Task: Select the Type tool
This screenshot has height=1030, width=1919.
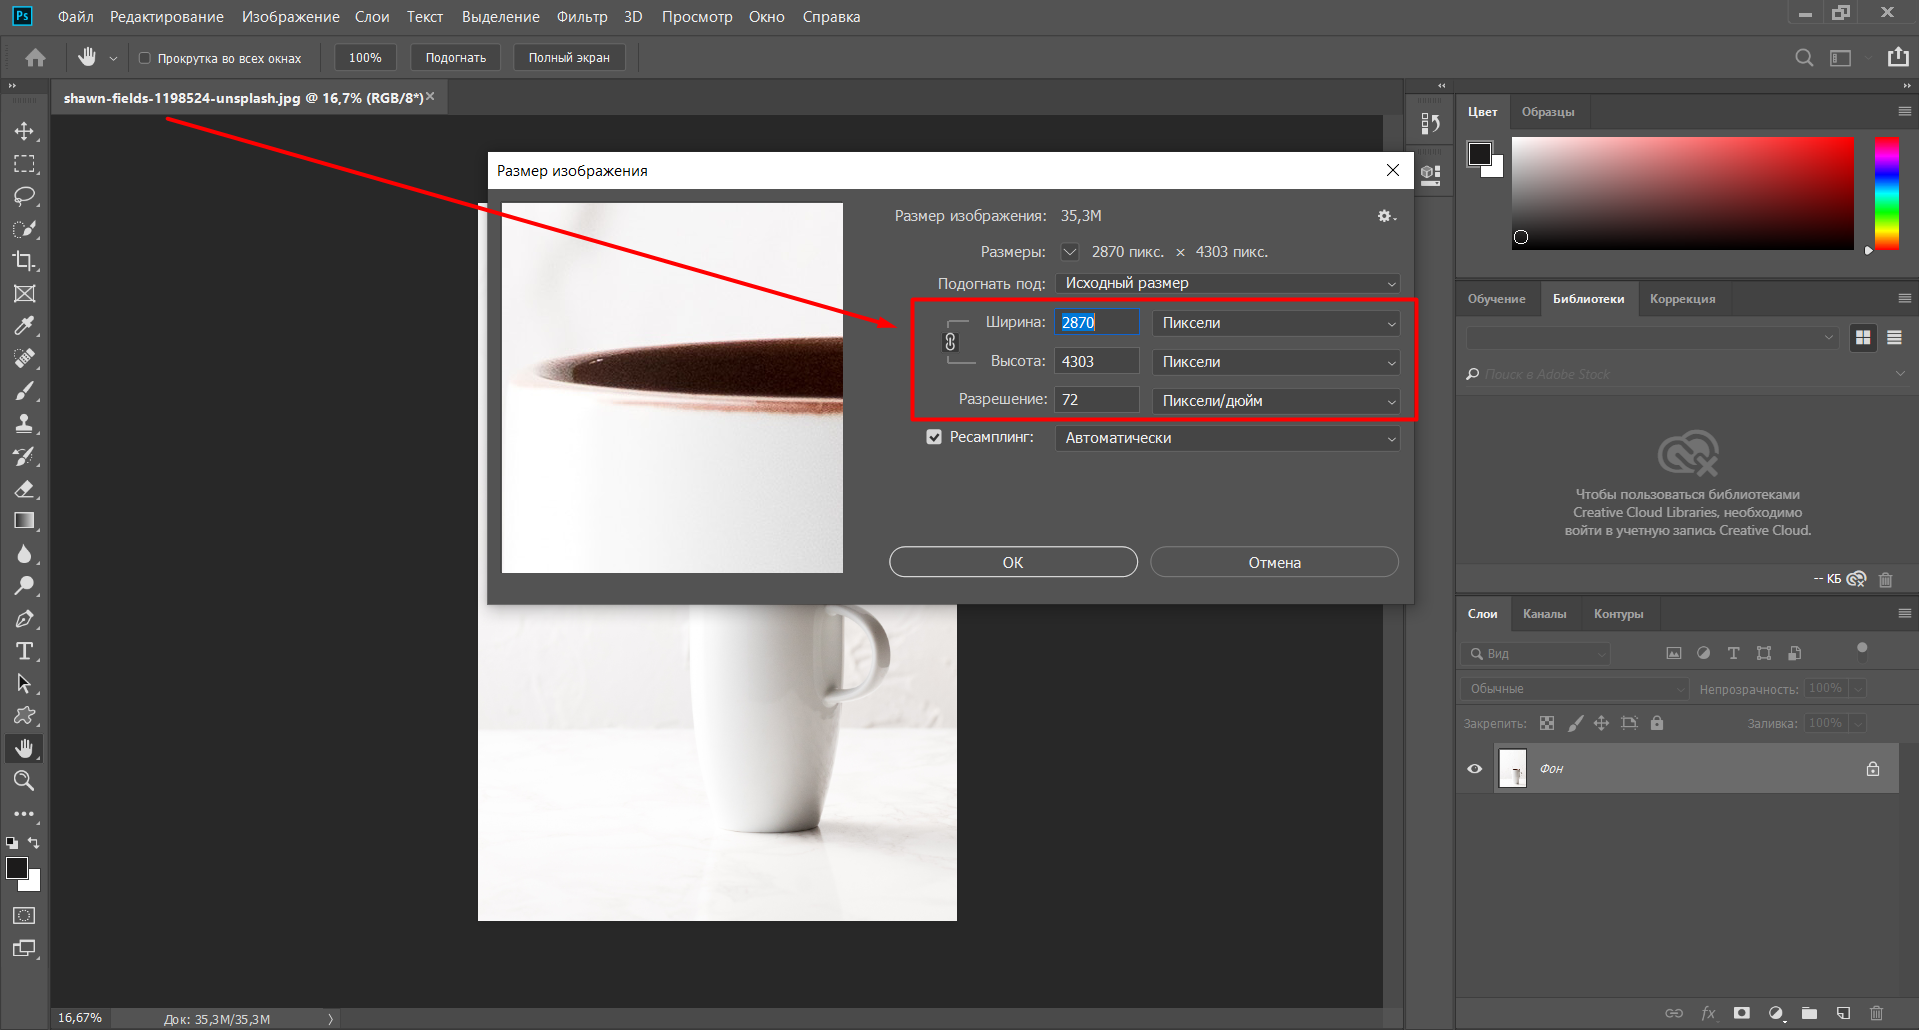Action: [24, 651]
